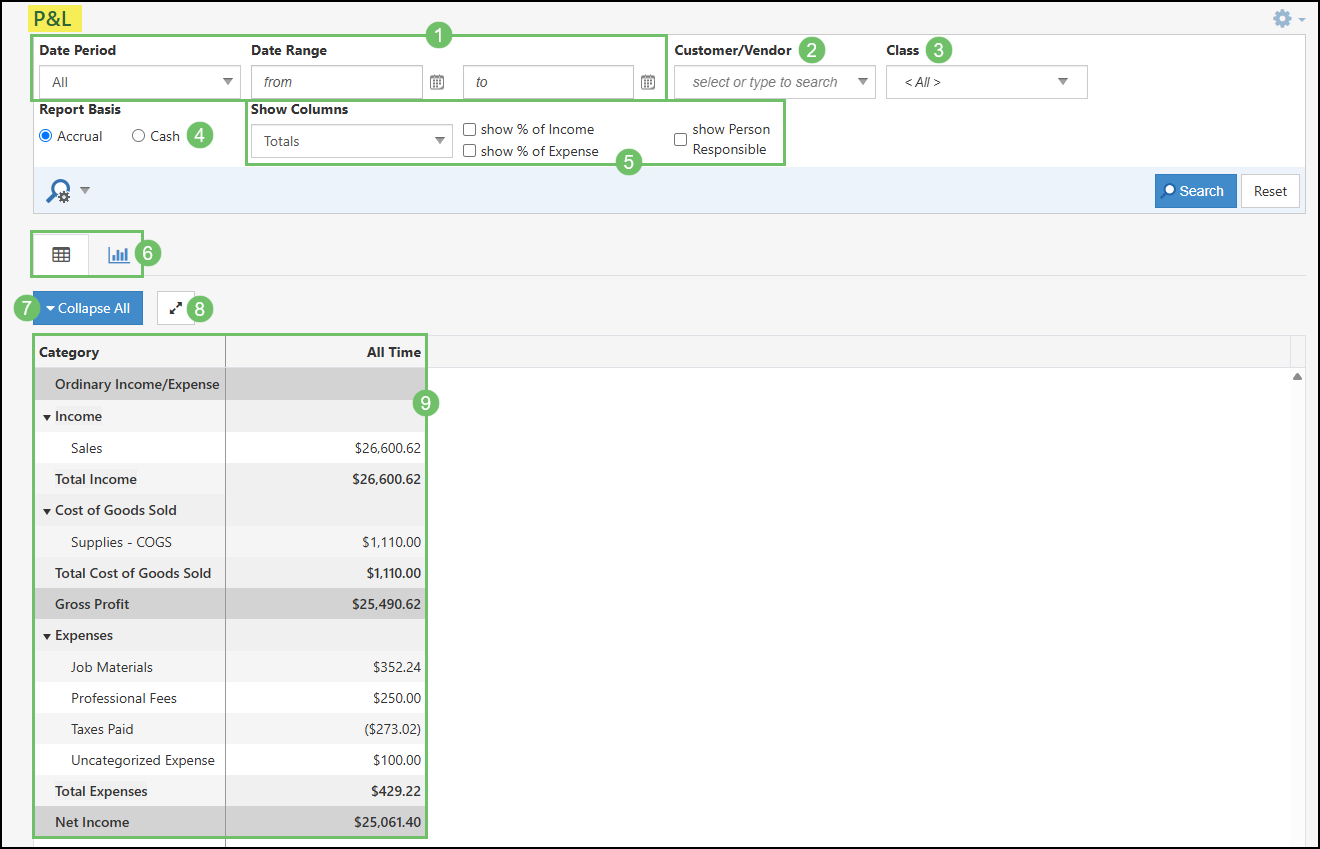
Task: Click the All Time column header
Action: coord(393,352)
